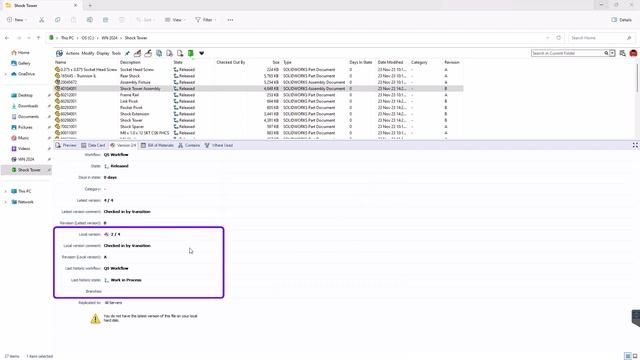Select the Frame Rail file row
This screenshot has width=640, height=360.
pos(259,95)
